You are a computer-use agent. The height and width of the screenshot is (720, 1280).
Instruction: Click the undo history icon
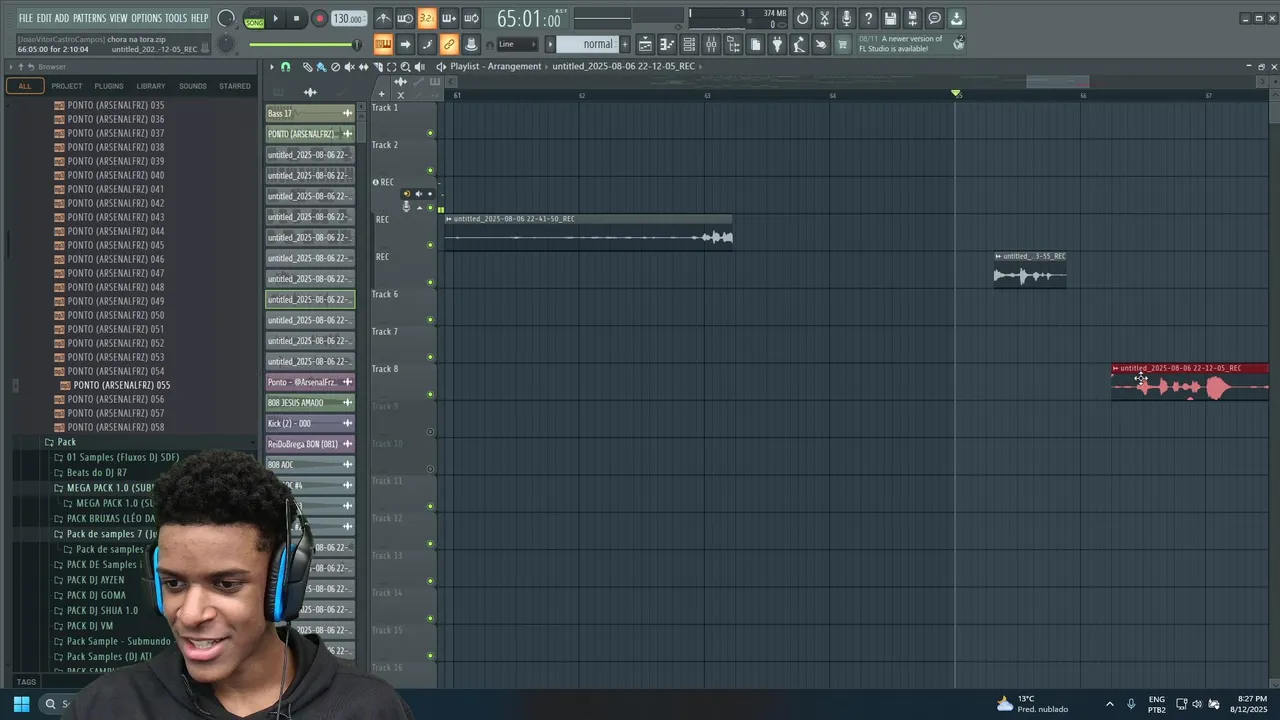pyautogui.click(x=802, y=18)
